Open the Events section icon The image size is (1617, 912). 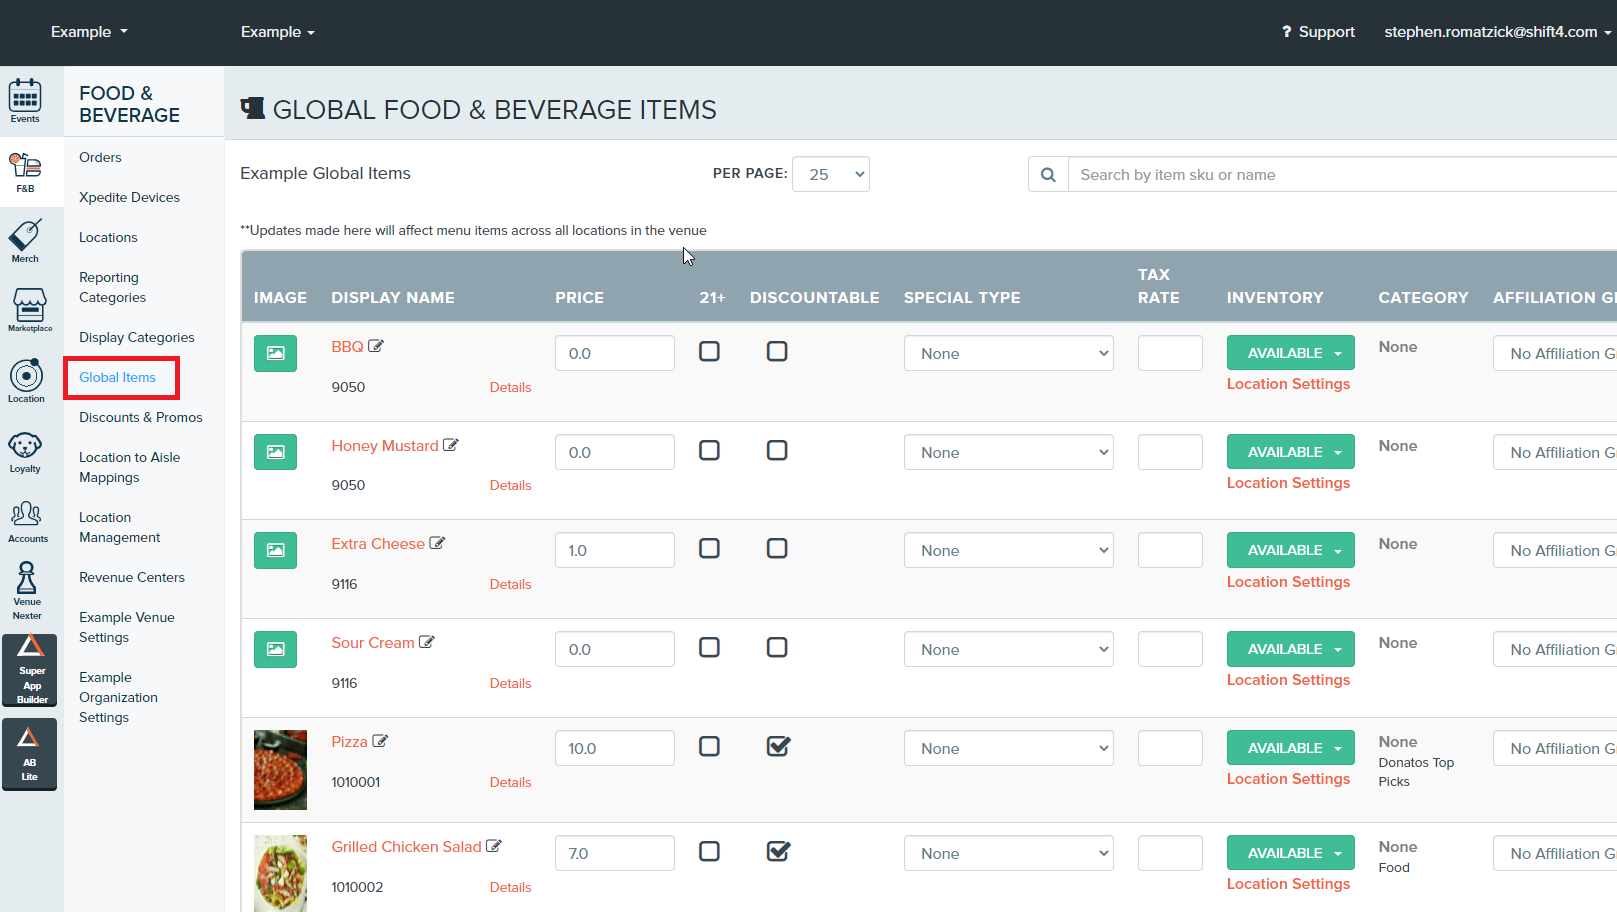[x=25, y=100]
